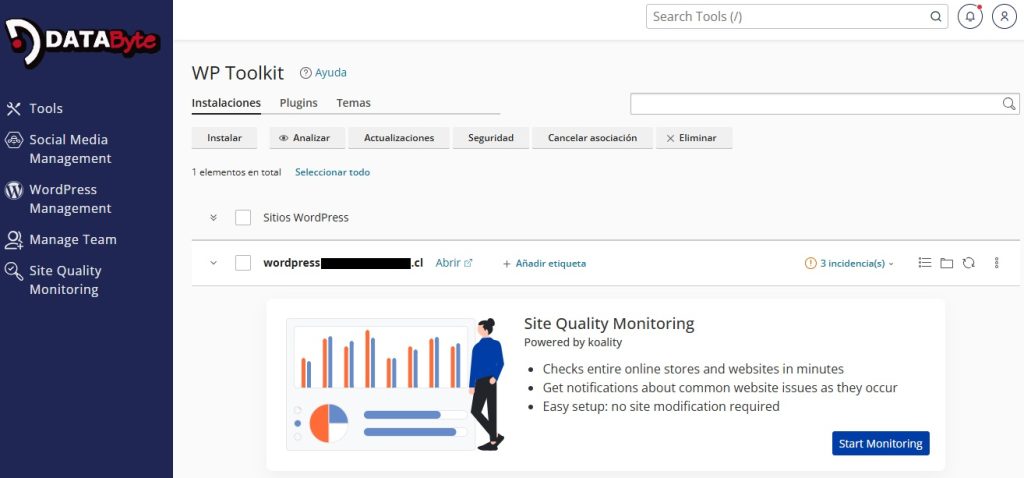This screenshot has width=1024, height=478.
Task: Click the Seguridad button
Action: click(491, 138)
